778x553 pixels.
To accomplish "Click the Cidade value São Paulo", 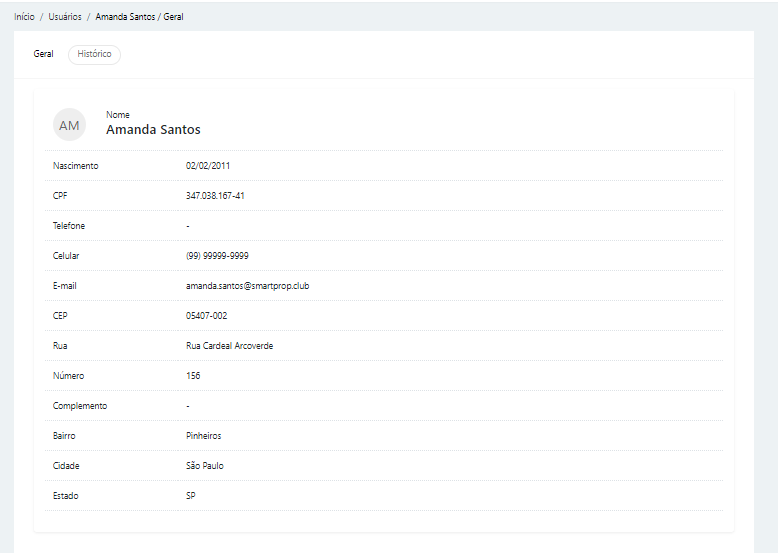I will click(x=205, y=466).
